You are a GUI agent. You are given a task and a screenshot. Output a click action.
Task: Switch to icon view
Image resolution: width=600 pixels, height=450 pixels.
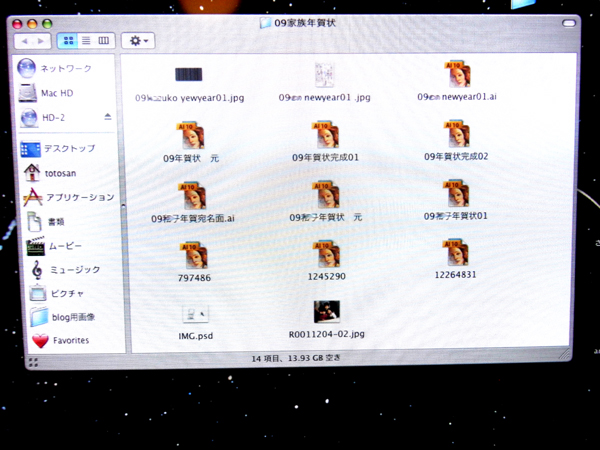(x=68, y=41)
